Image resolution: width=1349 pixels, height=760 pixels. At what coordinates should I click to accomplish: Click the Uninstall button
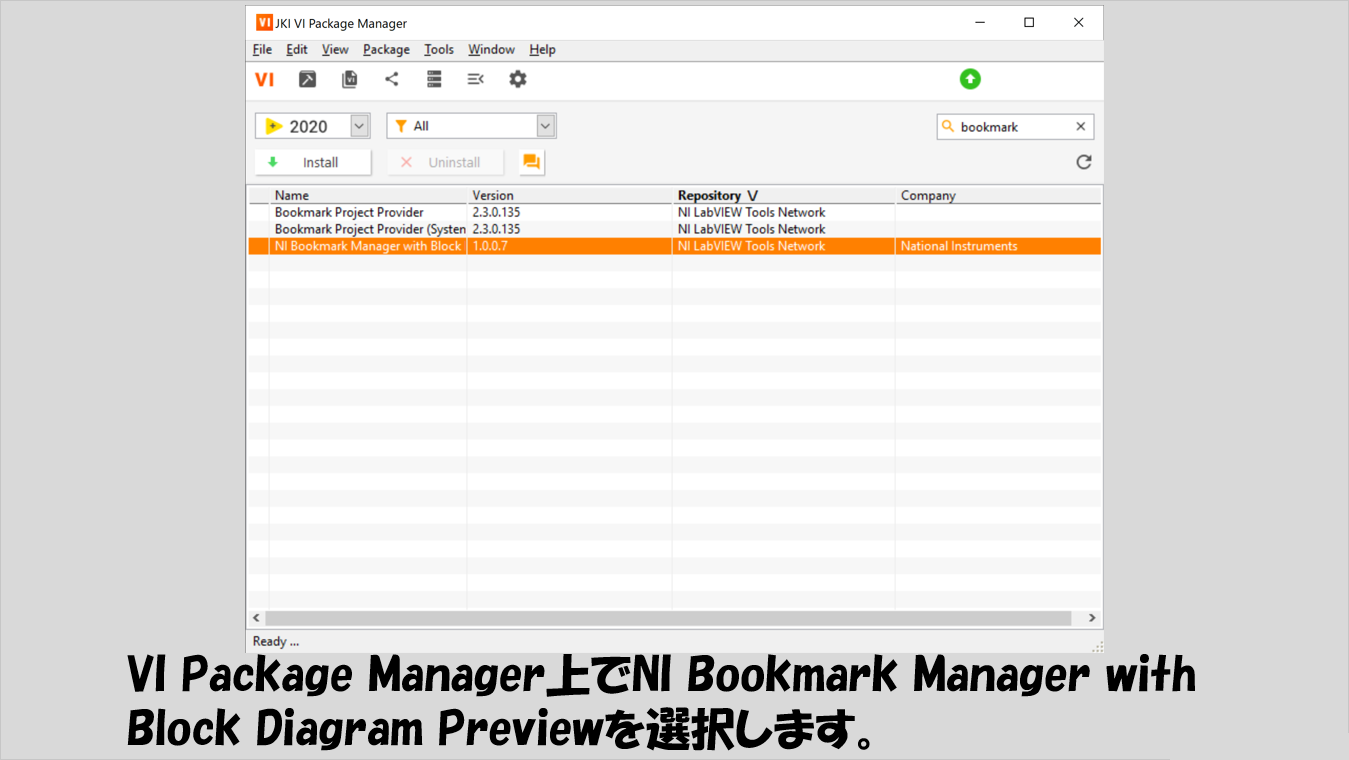pos(446,162)
